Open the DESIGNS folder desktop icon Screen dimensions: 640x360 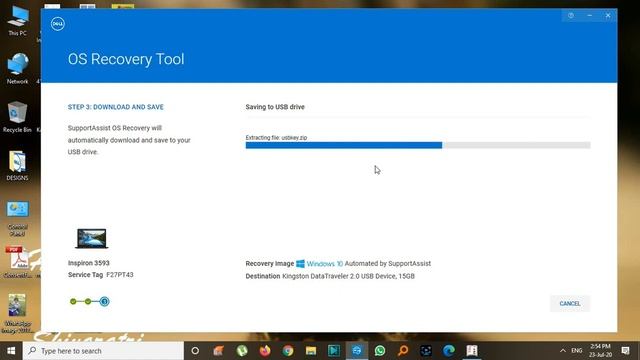pos(17,165)
